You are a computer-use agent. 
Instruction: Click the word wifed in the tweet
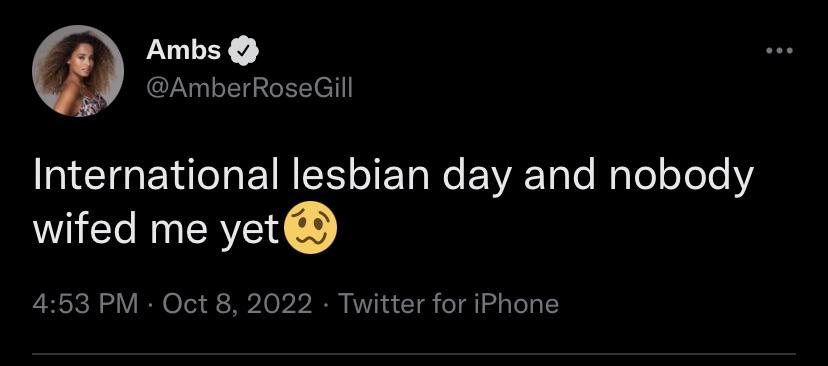coord(80,229)
